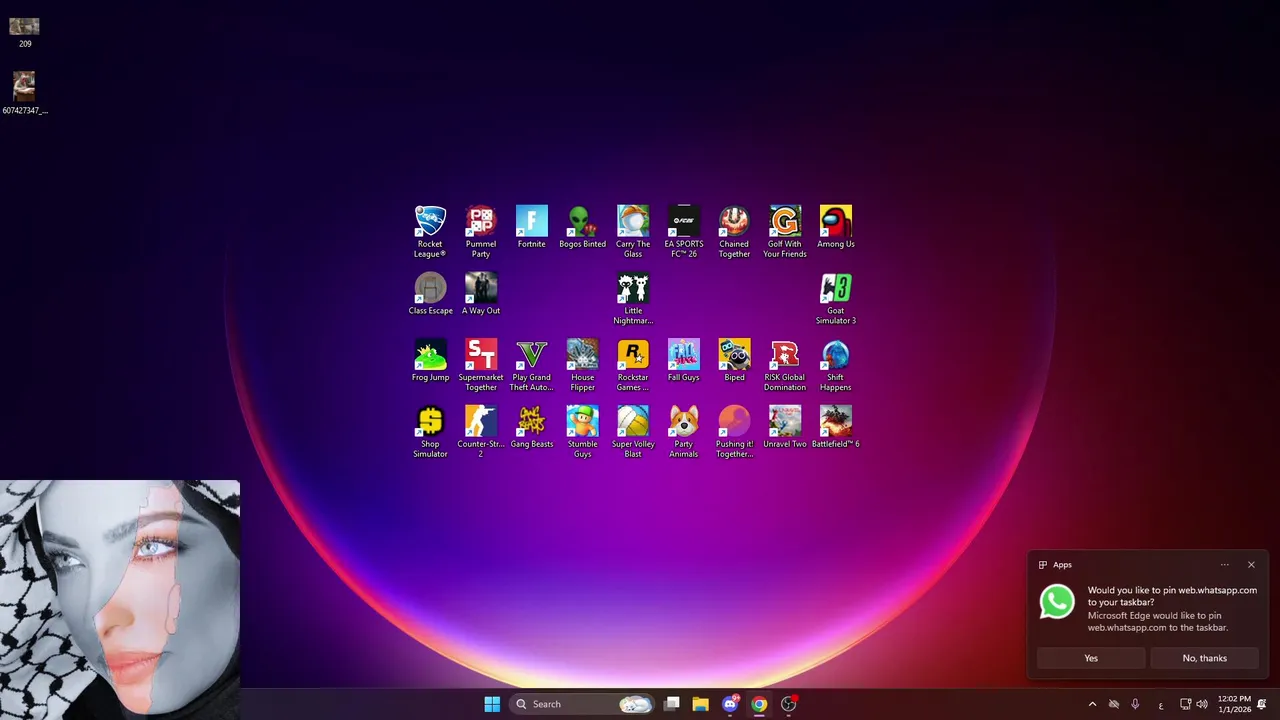Screen dimensions: 1280x720
Task: Open Bogos Binted alien icon
Action: pos(582,227)
